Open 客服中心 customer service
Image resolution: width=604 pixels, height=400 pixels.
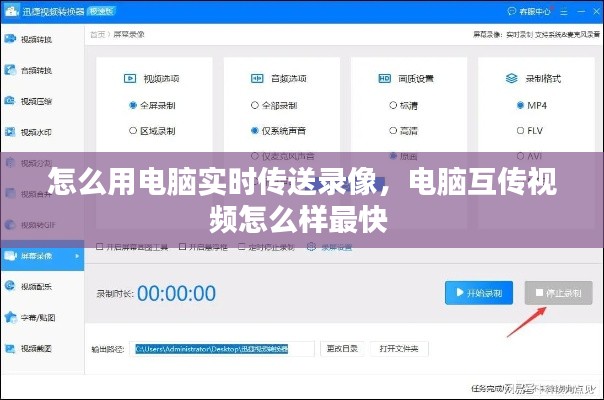(529, 12)
